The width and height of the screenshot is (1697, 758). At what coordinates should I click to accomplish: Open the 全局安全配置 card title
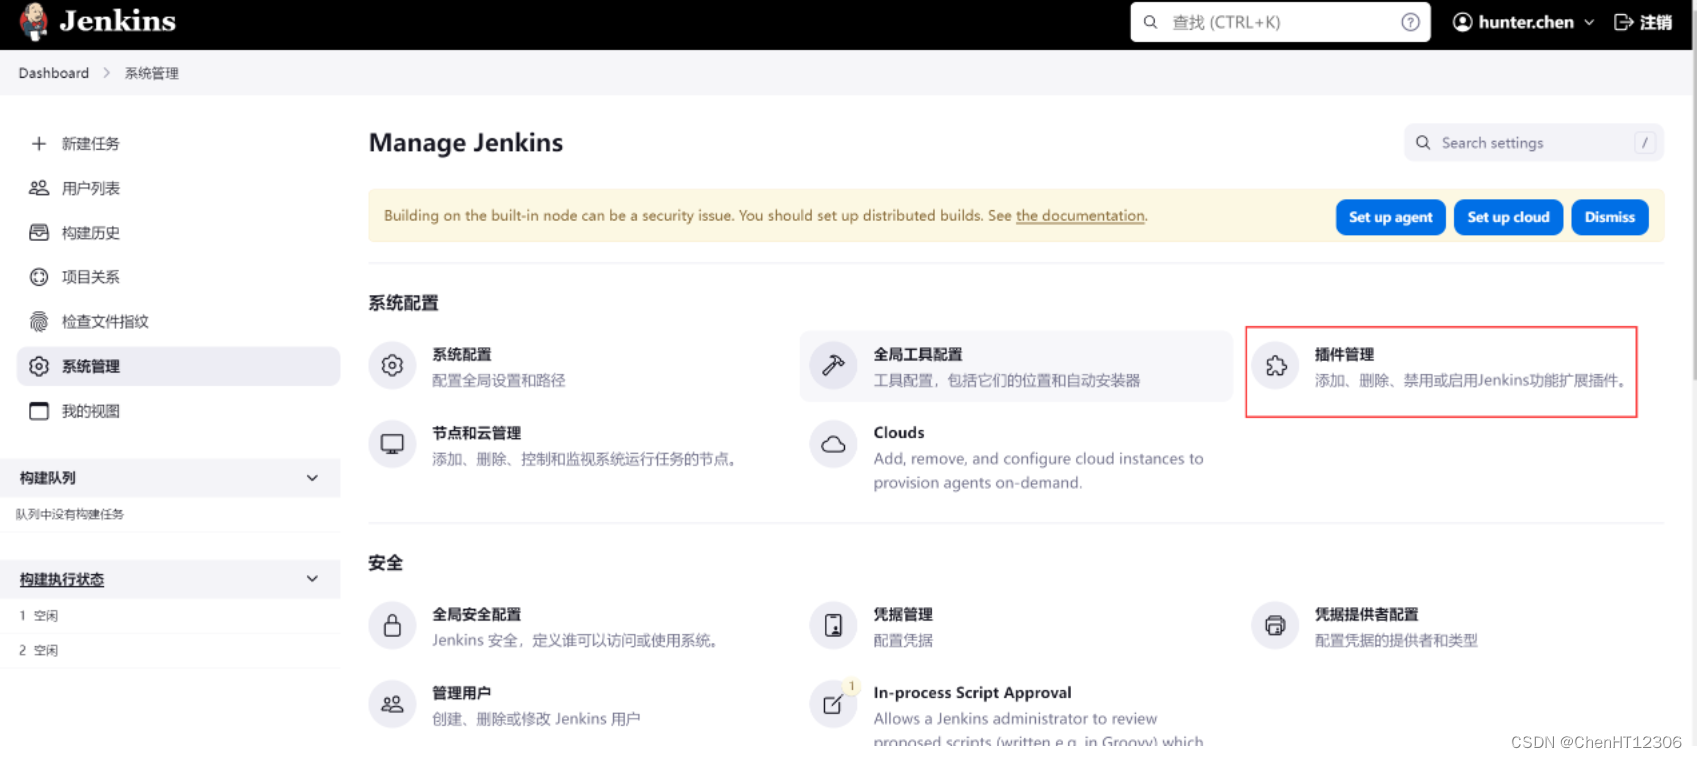pos(477,615)
